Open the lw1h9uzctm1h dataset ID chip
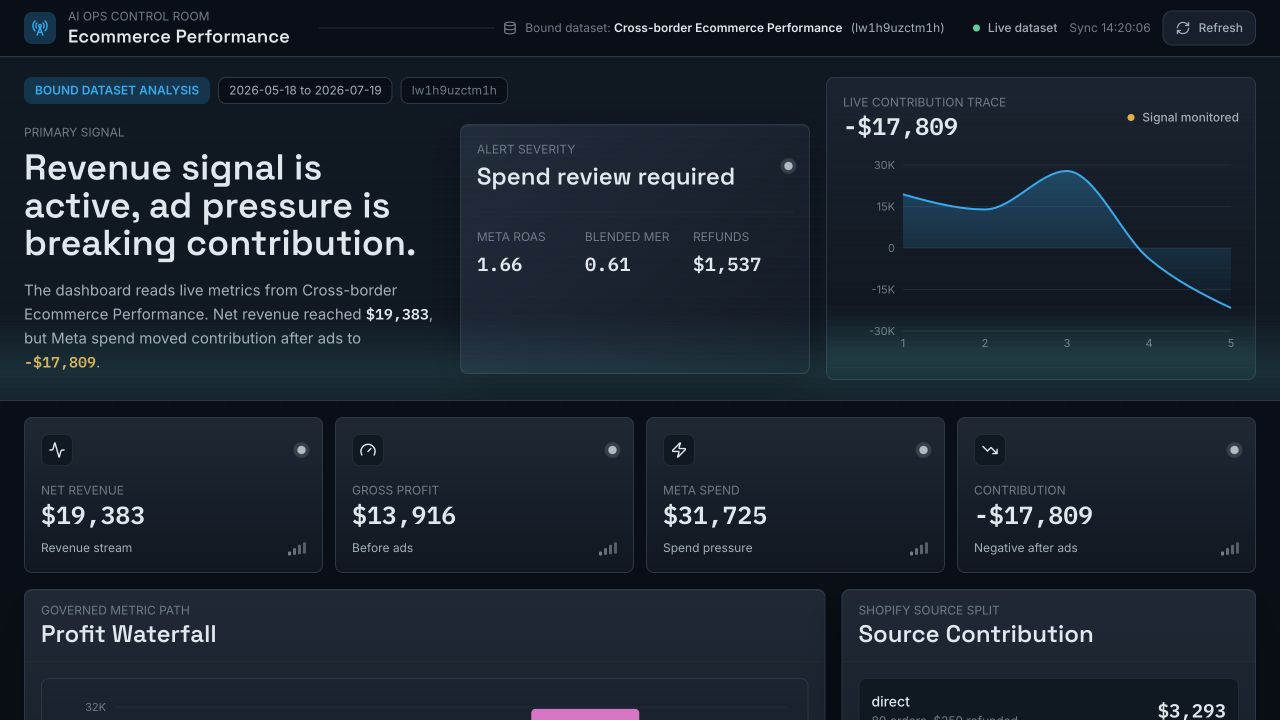The width and height of the screenshot is (1280, 720). pos(454,90)
